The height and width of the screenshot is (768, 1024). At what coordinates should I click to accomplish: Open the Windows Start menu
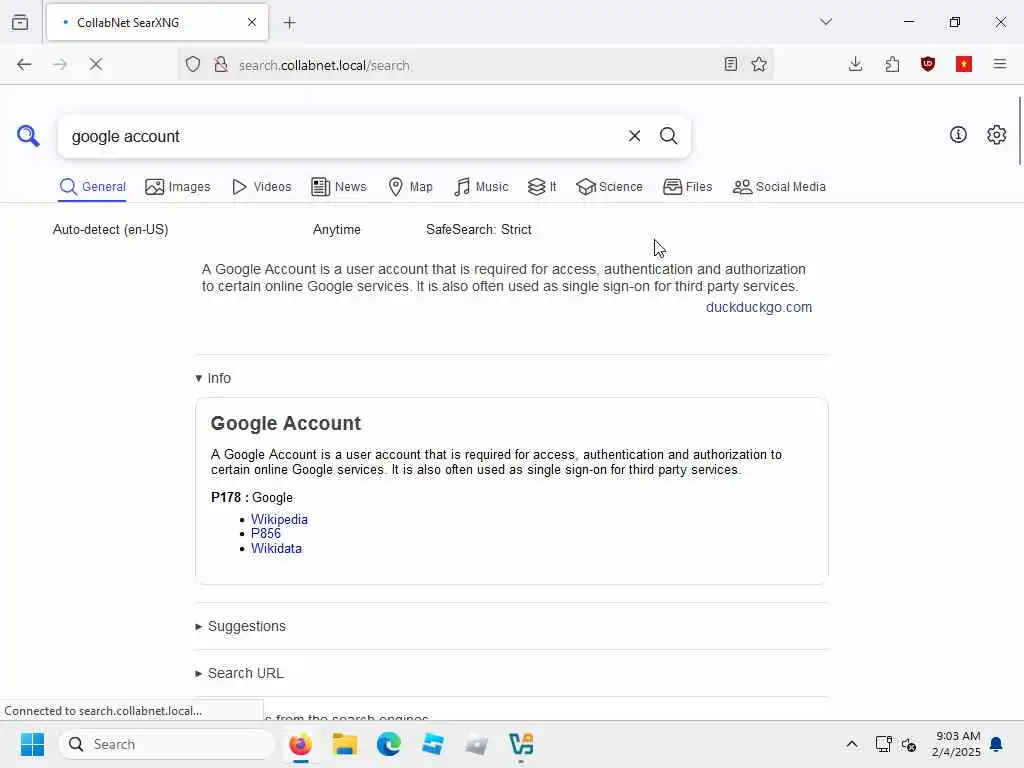click(32, 744)
